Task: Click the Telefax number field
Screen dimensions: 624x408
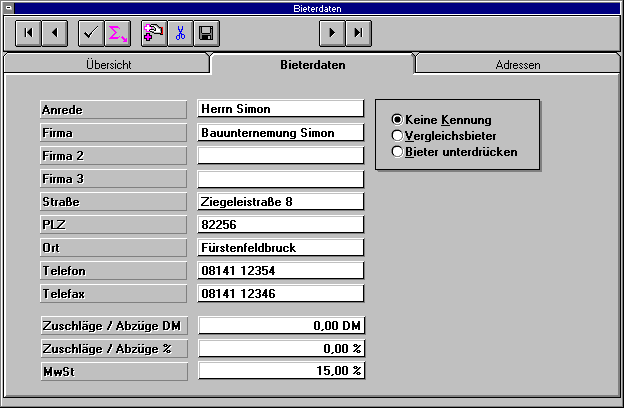Action: click(280, 293)
